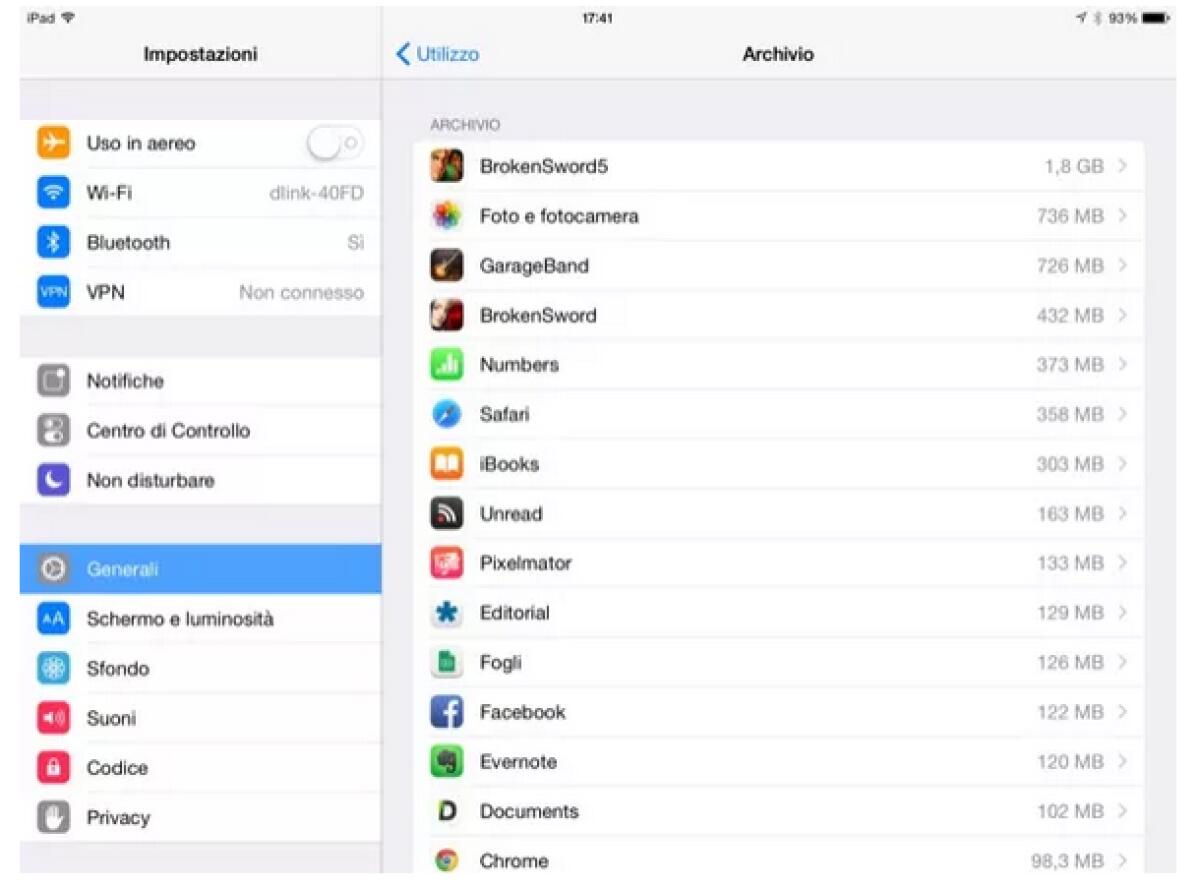The height and width of the screenshot is (889, 1200).
Task: Expand Documents storage info using the chevron
Action: [x=1122, y=811]
